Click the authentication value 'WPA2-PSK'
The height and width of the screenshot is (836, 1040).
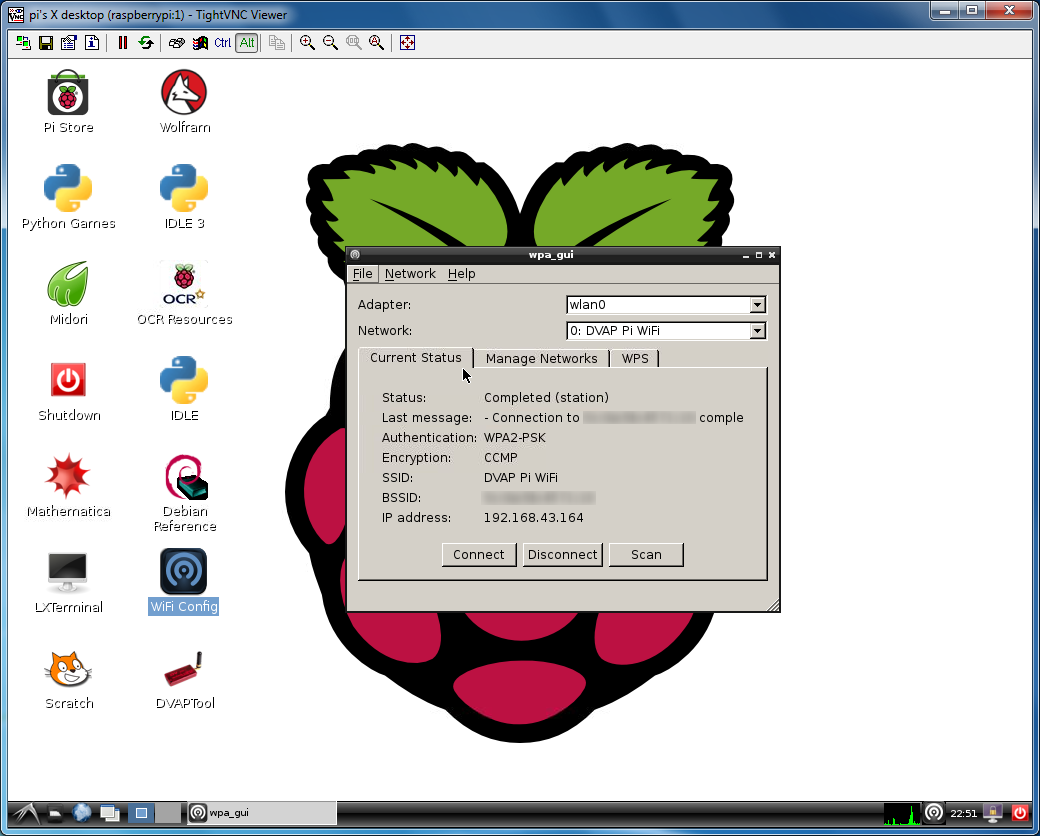click(x=515, y=438)
